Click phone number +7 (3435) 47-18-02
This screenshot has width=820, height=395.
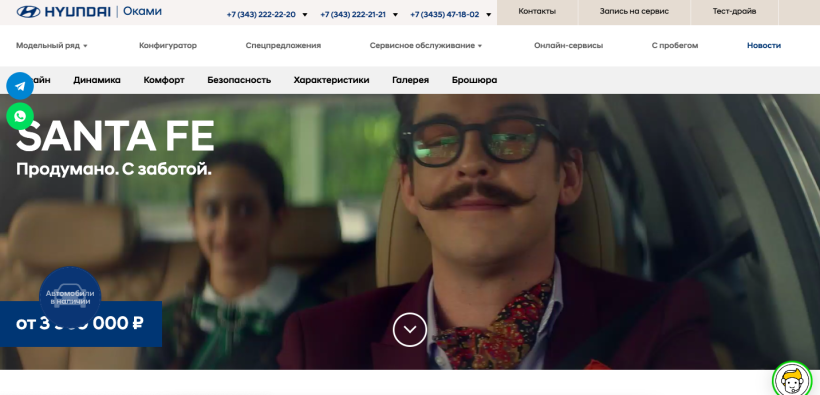(445, 15)
